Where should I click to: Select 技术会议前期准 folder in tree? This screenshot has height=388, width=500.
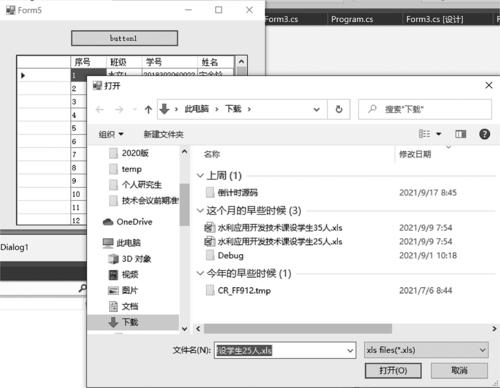point(144,200)
